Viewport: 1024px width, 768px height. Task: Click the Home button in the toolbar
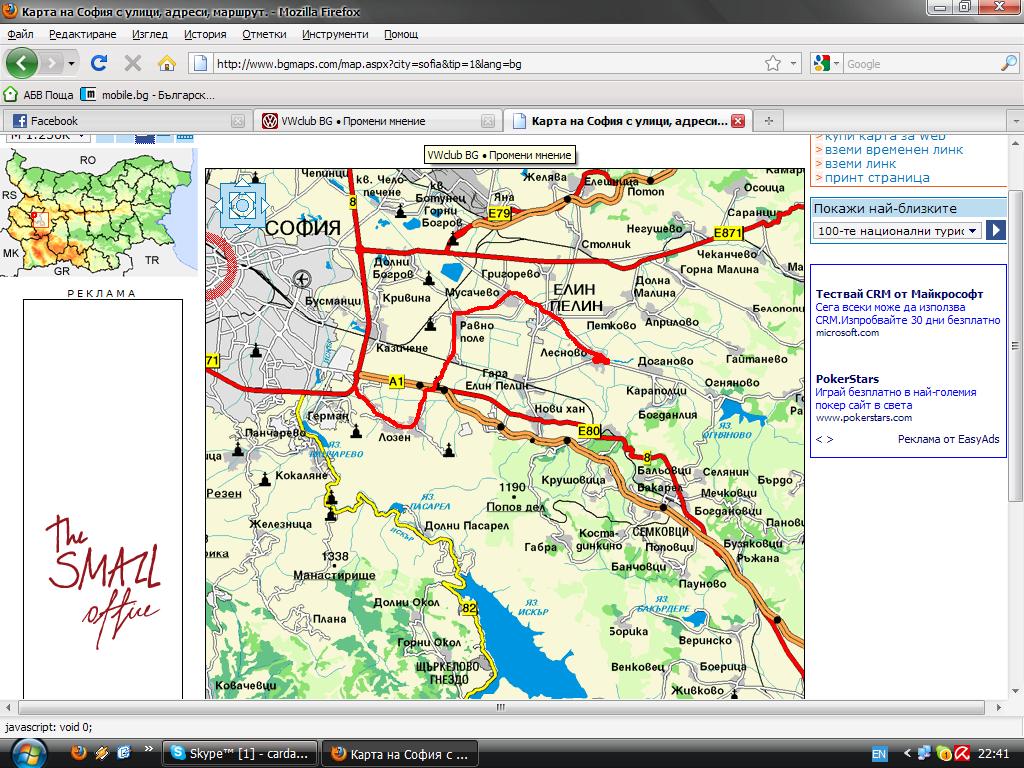(x=167, y=63)
